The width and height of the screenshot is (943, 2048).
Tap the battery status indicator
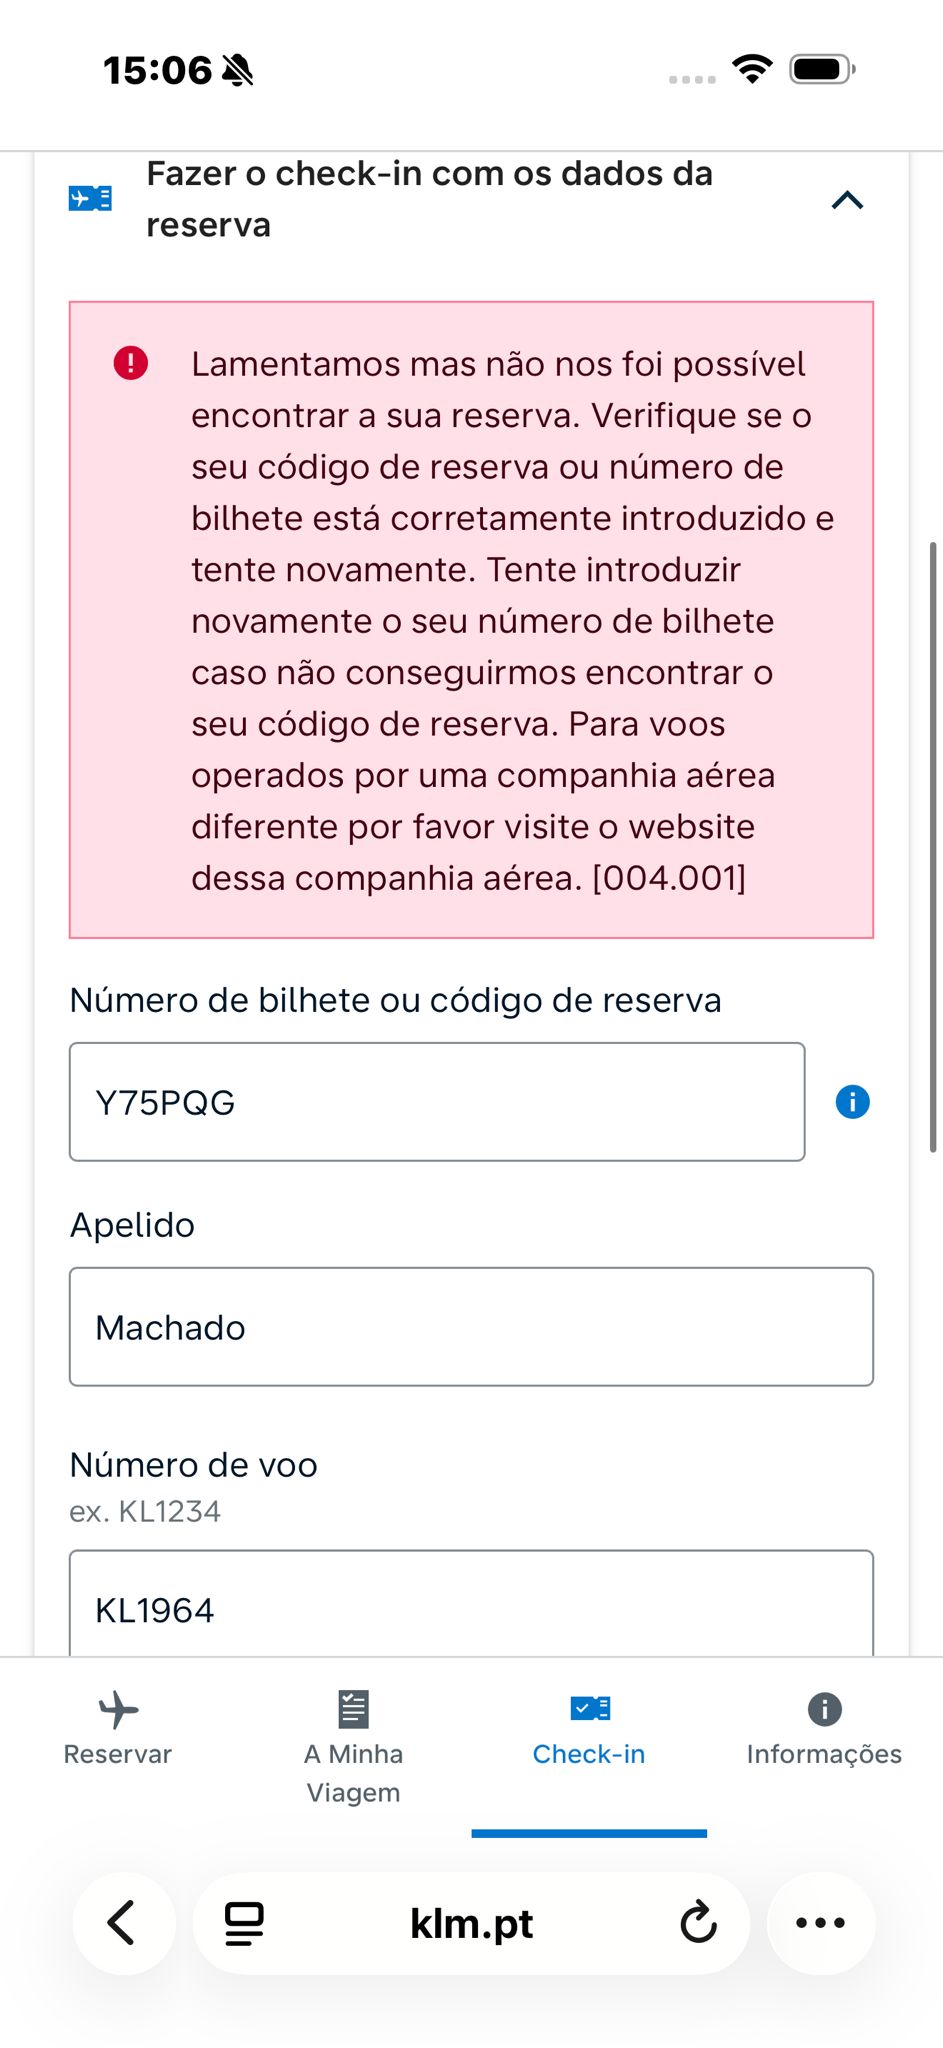pyautogui.click(x=822, y=69)
